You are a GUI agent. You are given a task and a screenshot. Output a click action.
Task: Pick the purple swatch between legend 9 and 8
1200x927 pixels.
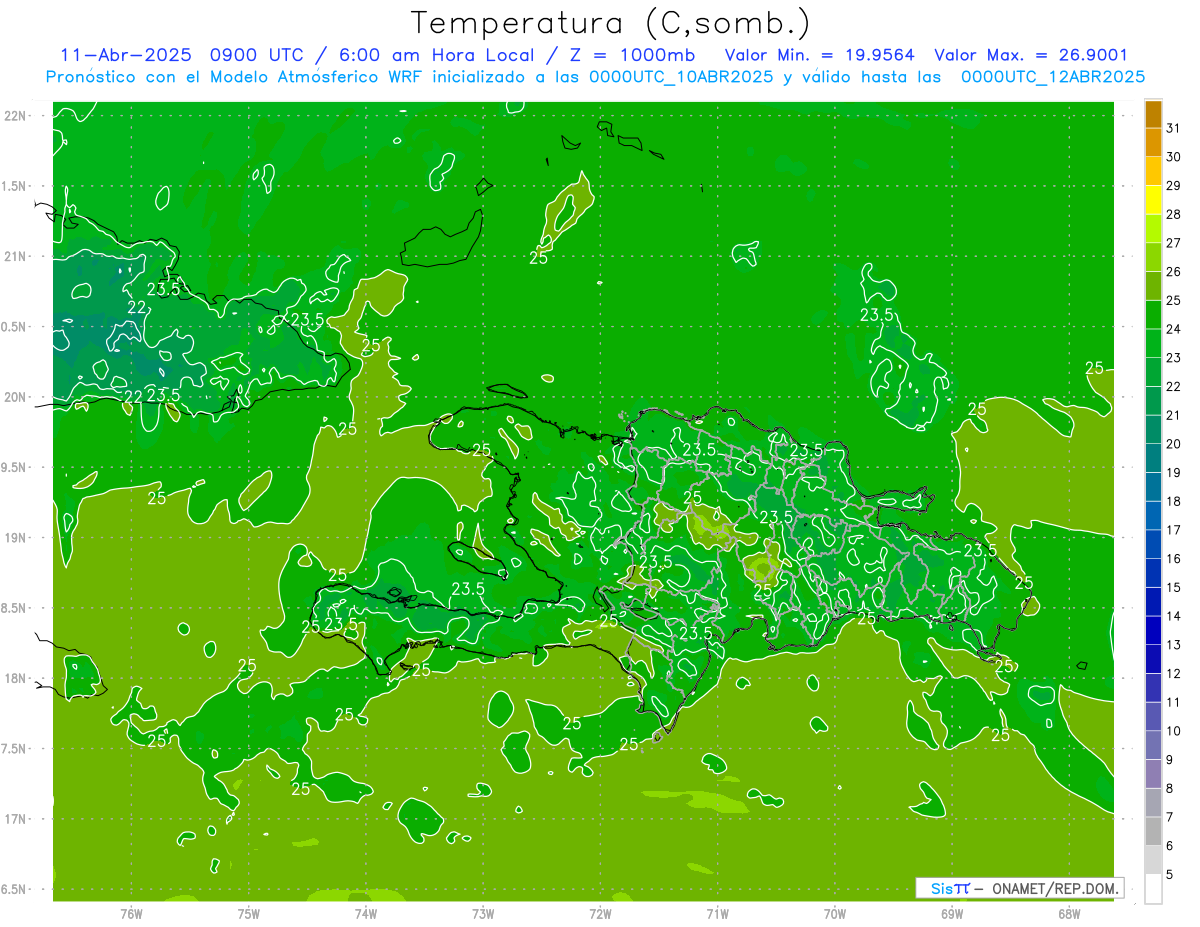1153,774
